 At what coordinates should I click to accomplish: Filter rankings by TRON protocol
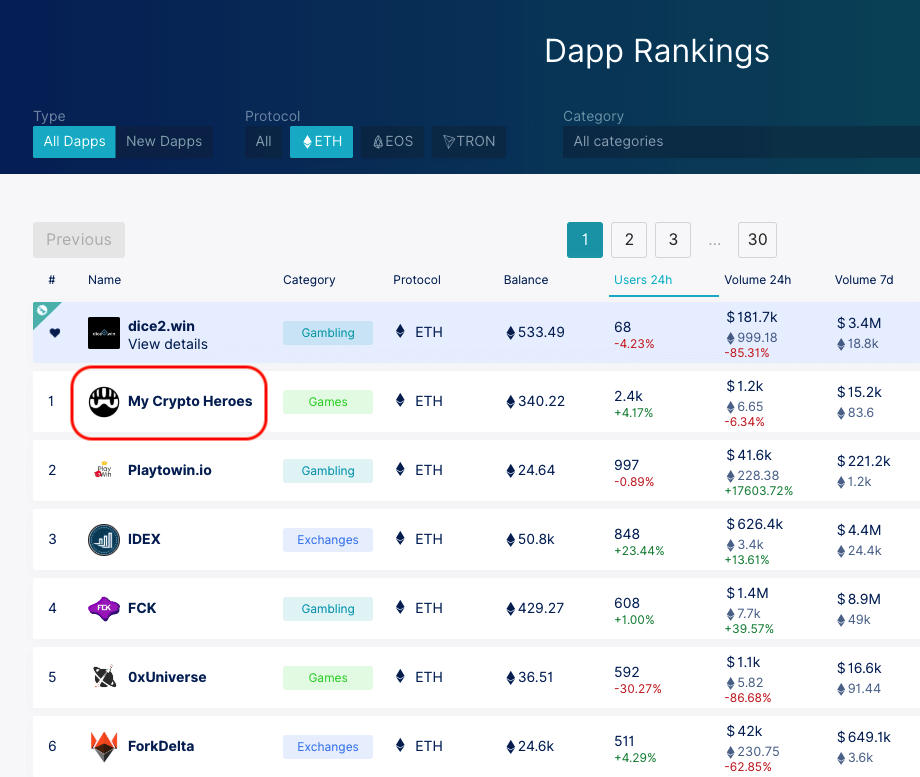pyautogui.click(x=469, y=141)
